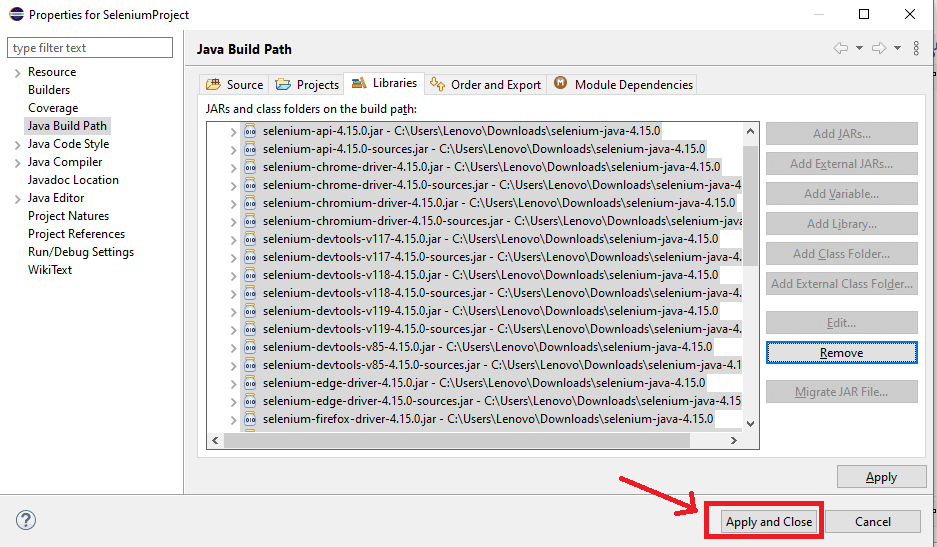Click jar icon of selenium-edge-driver-4.15.0-sources.jar

click(x=250, y=401)
